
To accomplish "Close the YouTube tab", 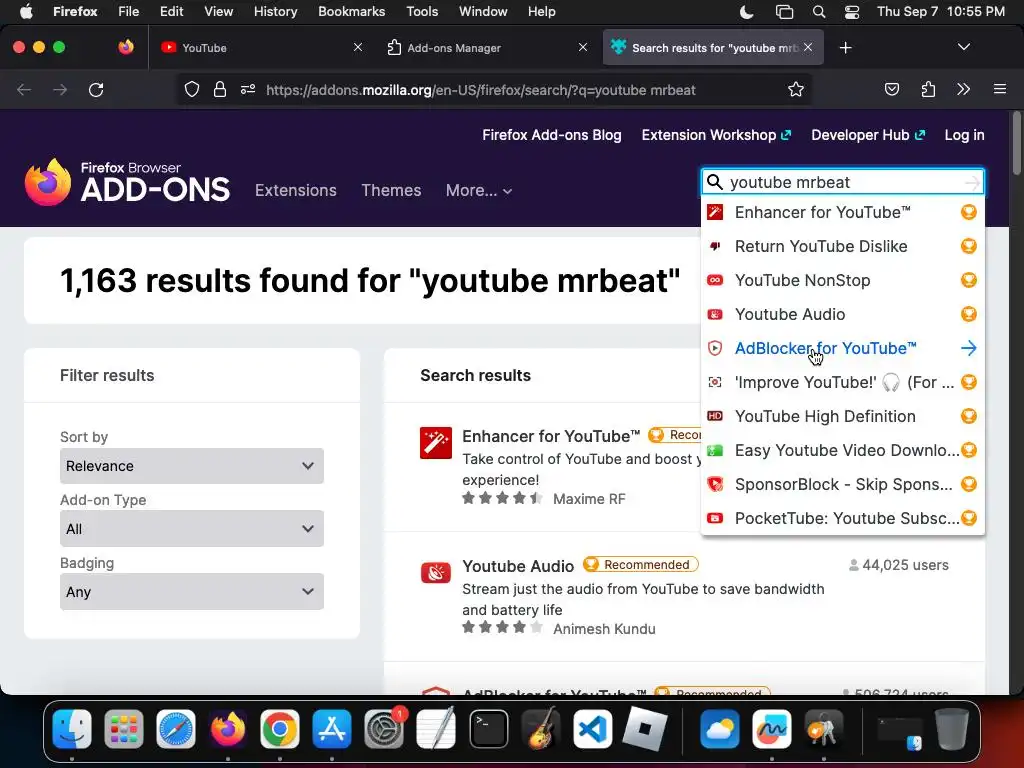I will click(x=357, y=47).
